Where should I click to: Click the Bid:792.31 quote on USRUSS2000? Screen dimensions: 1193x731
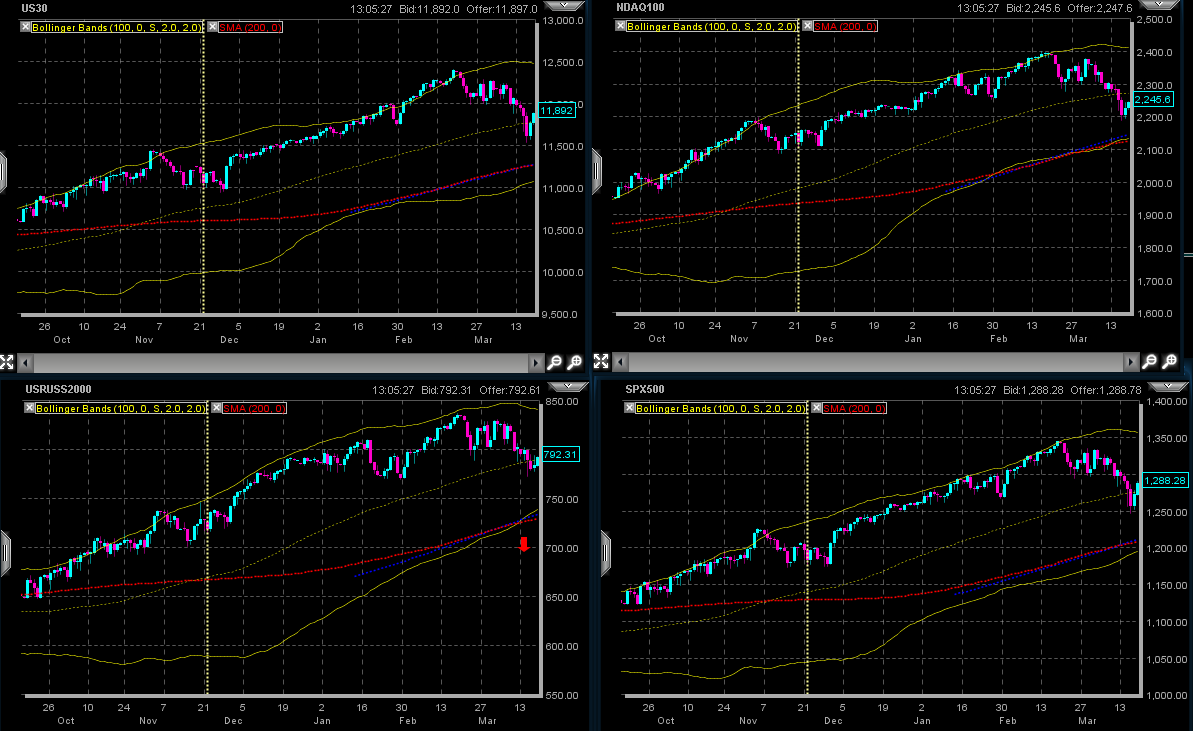(447, 390)
